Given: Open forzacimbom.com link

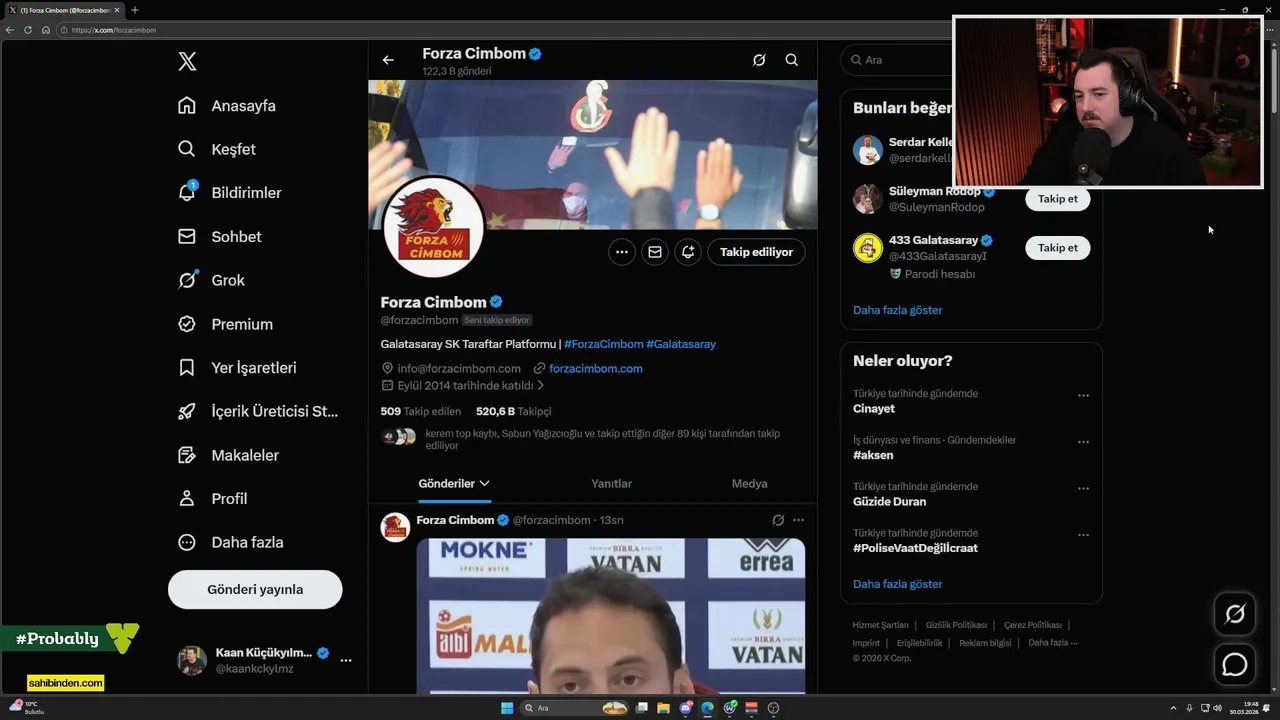Looking at the screenshot, I should 595,368.
